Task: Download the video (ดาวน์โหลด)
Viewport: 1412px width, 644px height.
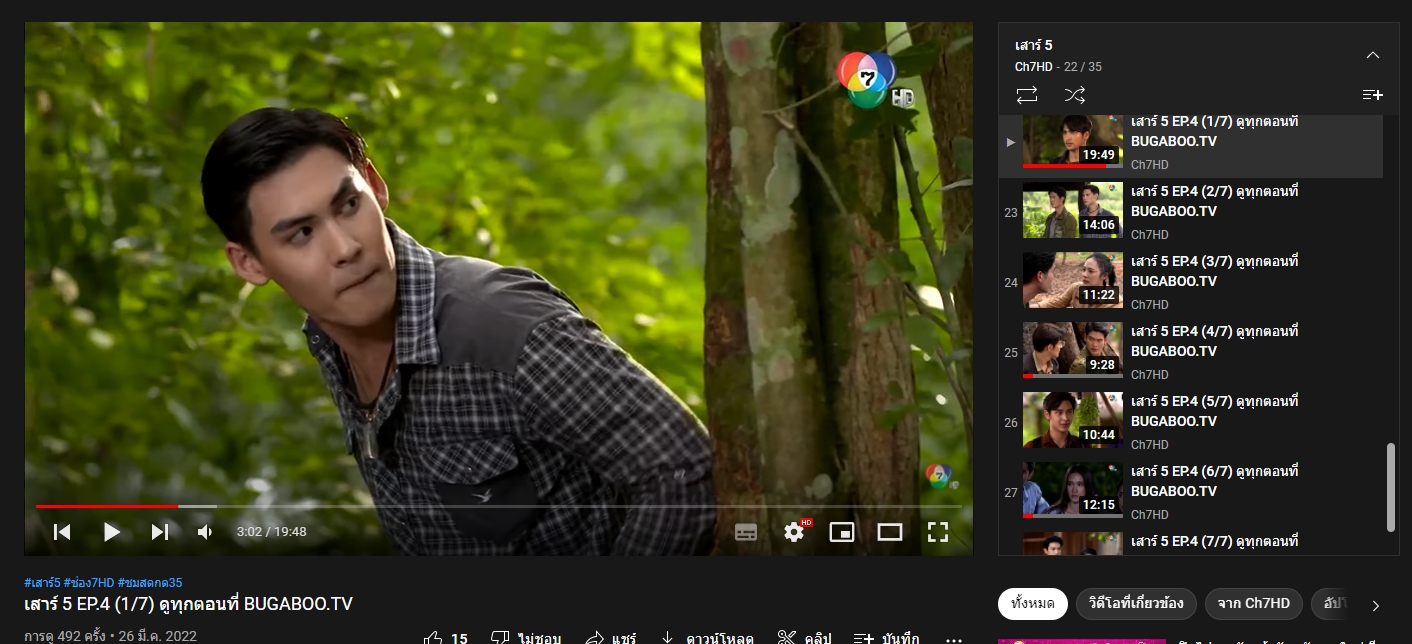Action: click(x=706, y=638)
